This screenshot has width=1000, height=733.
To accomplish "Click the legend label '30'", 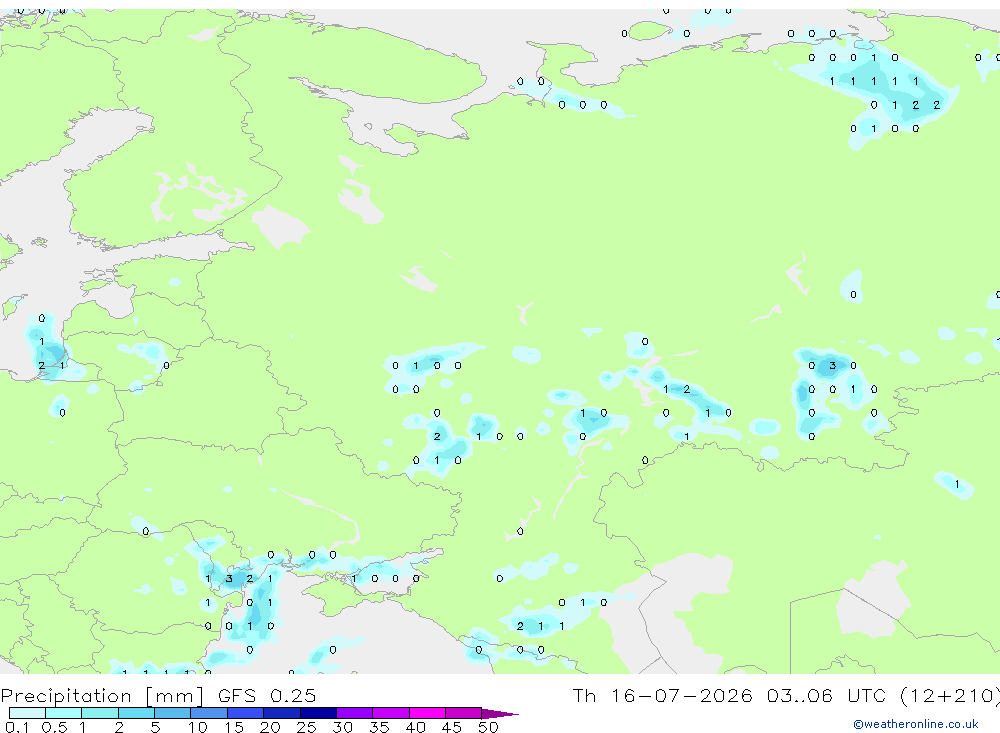I will click(x=342, y=727).
